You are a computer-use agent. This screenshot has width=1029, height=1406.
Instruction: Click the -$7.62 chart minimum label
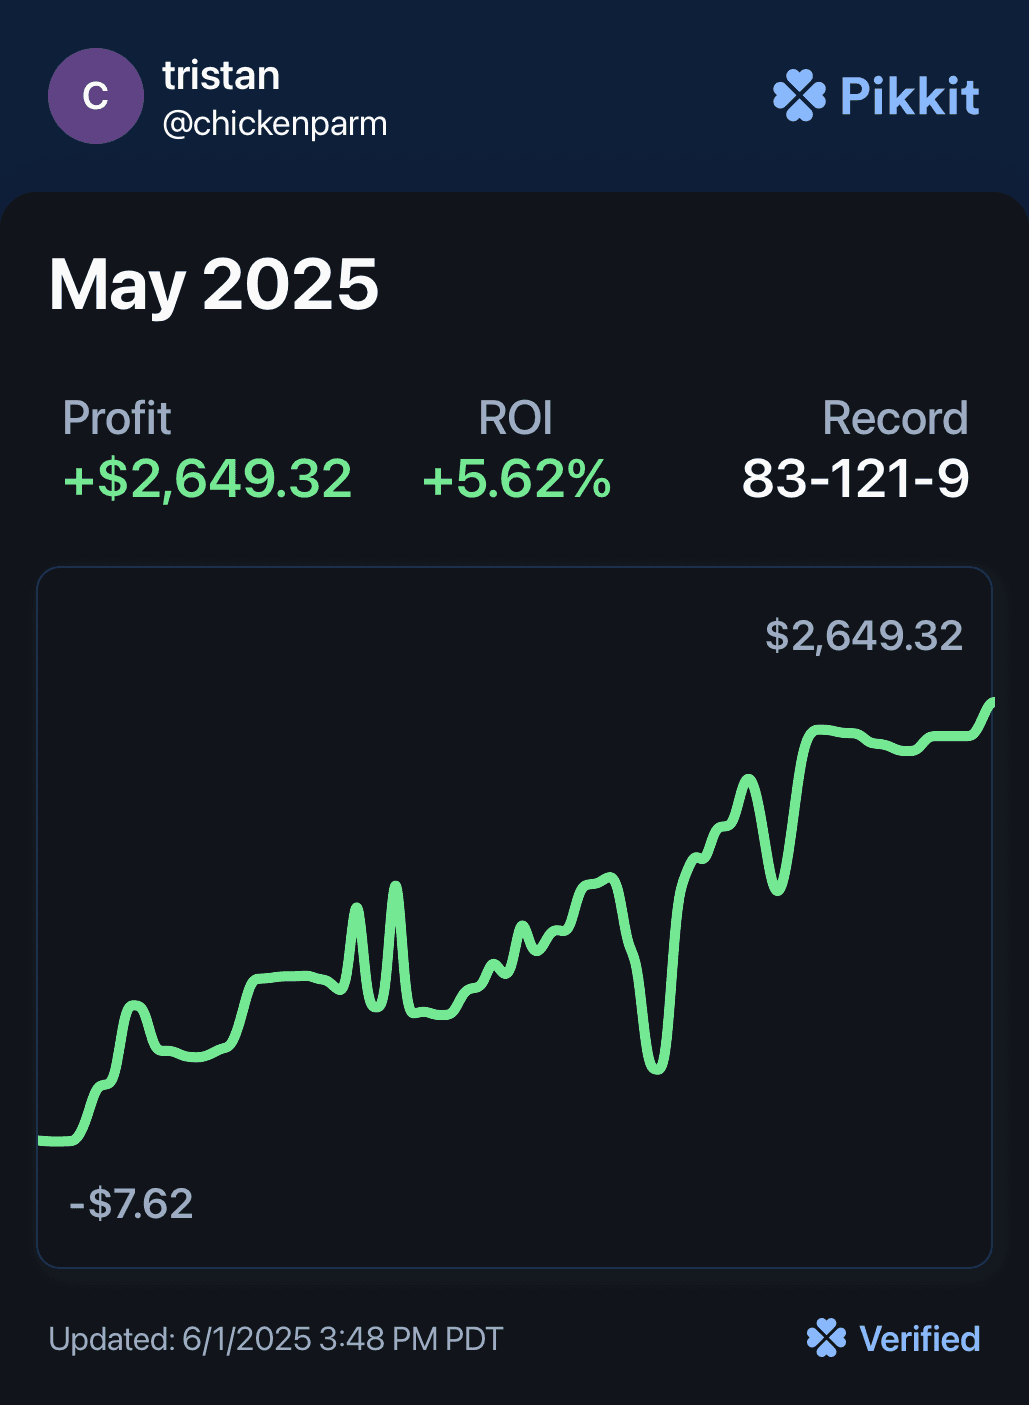pyautogui.click(x=131, y=1203)
